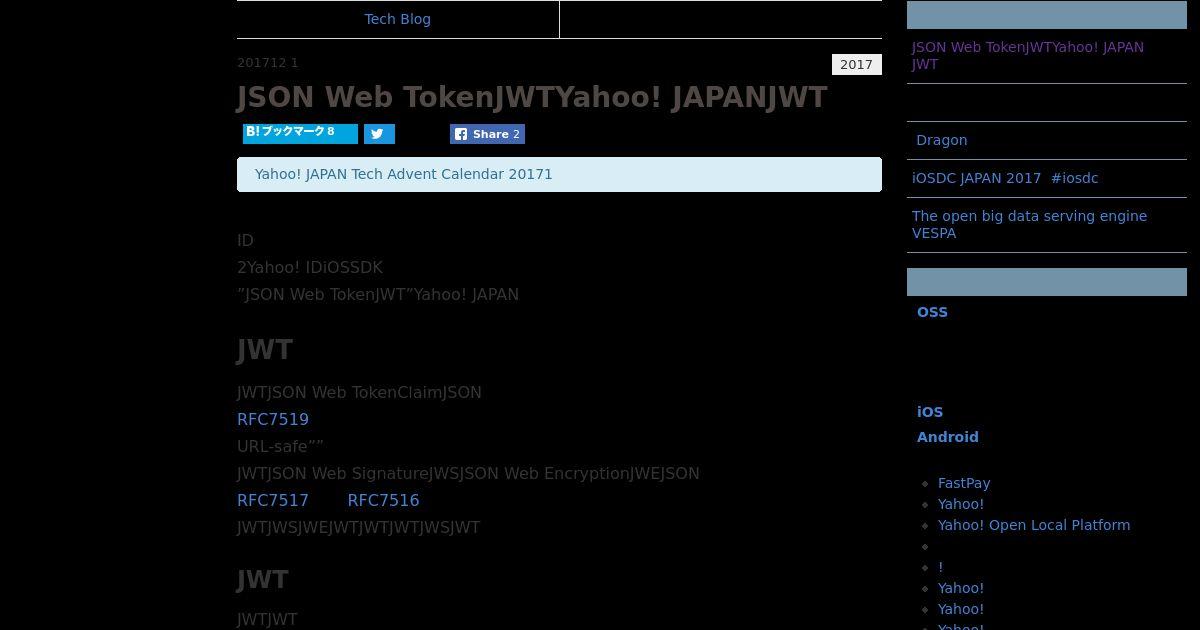Open the Yahoo! JAPAN Tech Advent Calendar link
The image size is (1200, 630).
click(403, 174)
